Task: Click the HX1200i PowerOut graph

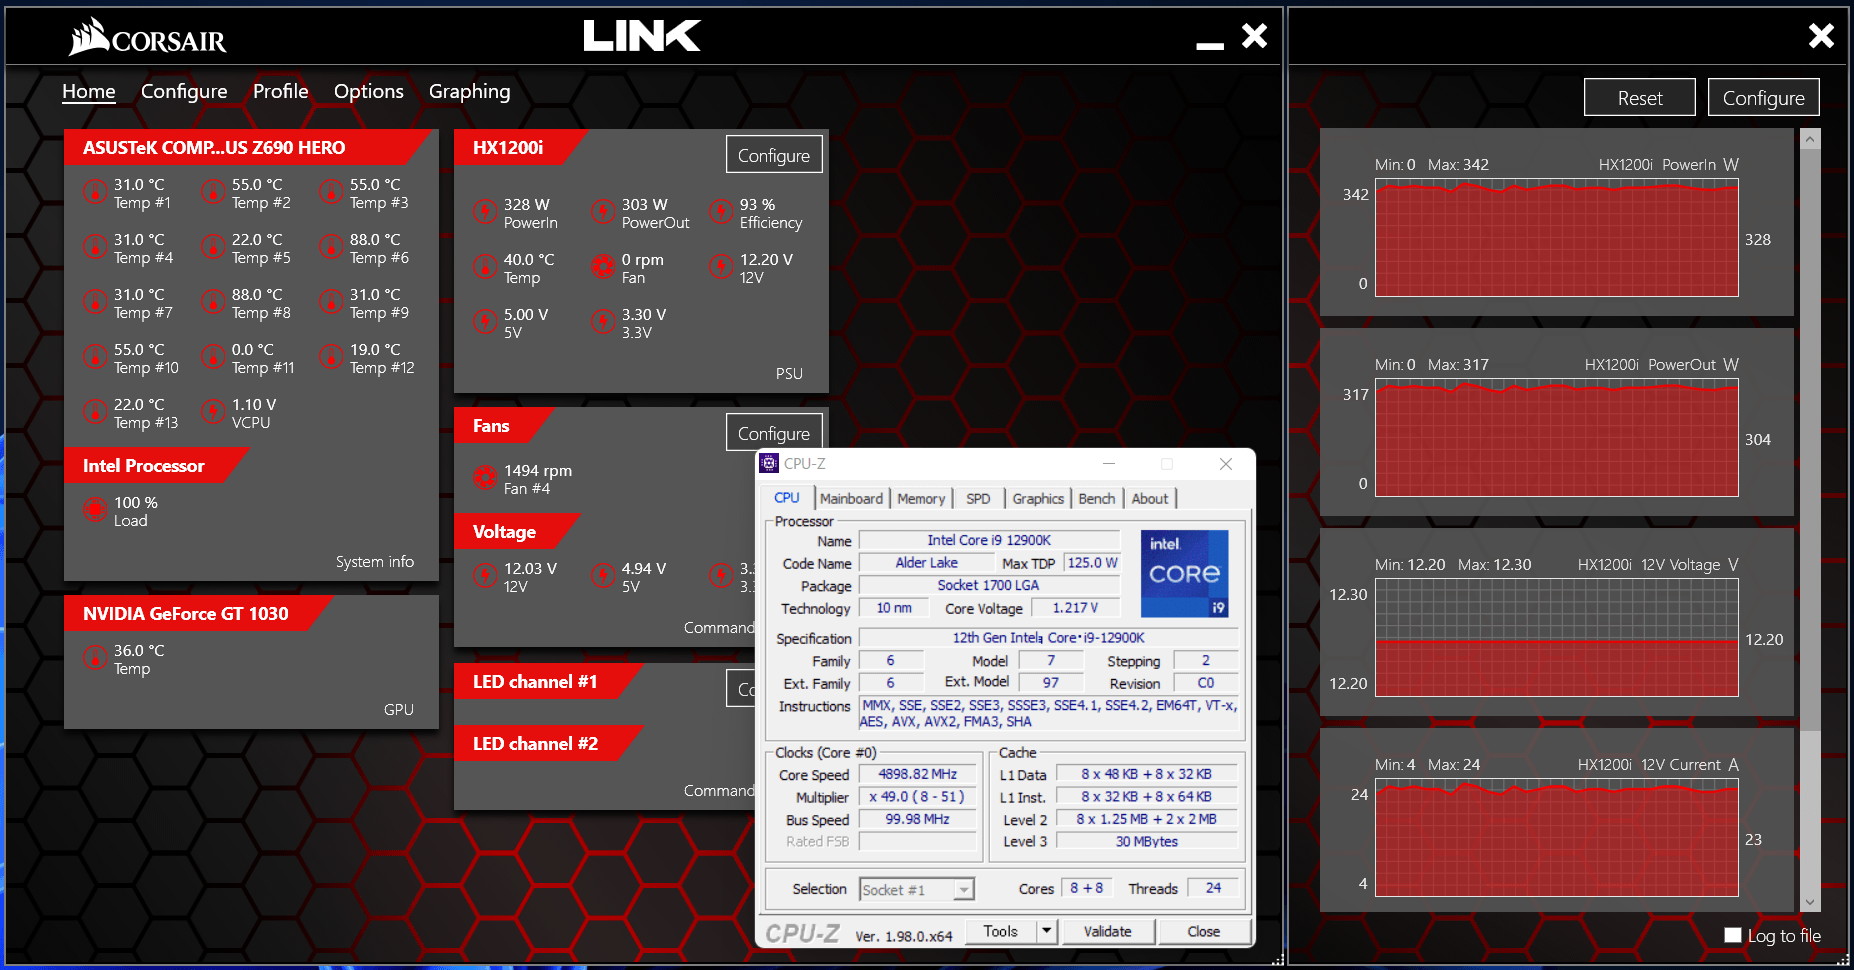Action: pyautogui.click(x=1557, y=438)
